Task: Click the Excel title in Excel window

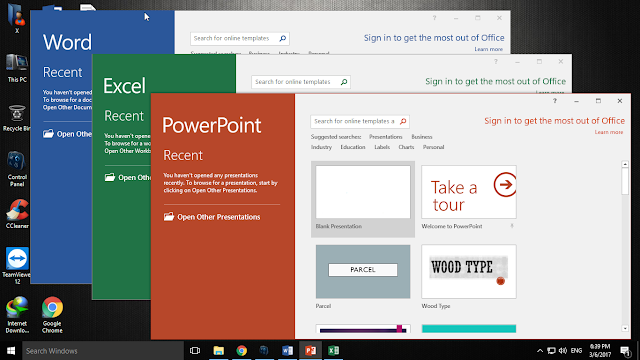Action: [124, 86]
